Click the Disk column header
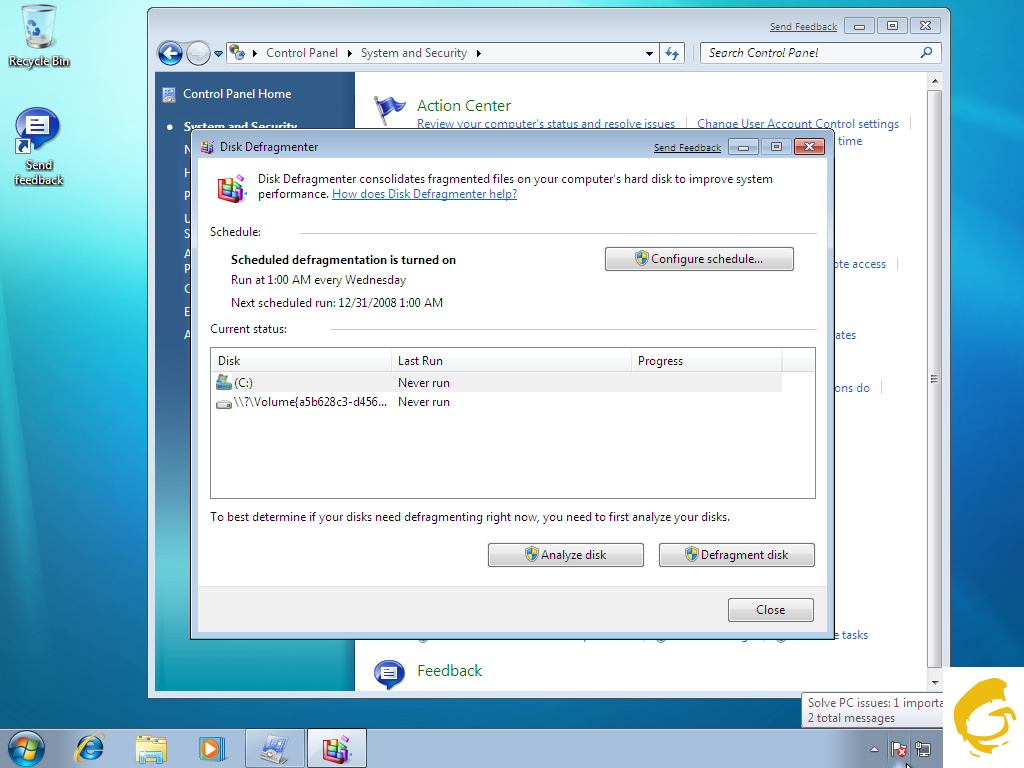 pyautogui.click(x=300, y=361)
